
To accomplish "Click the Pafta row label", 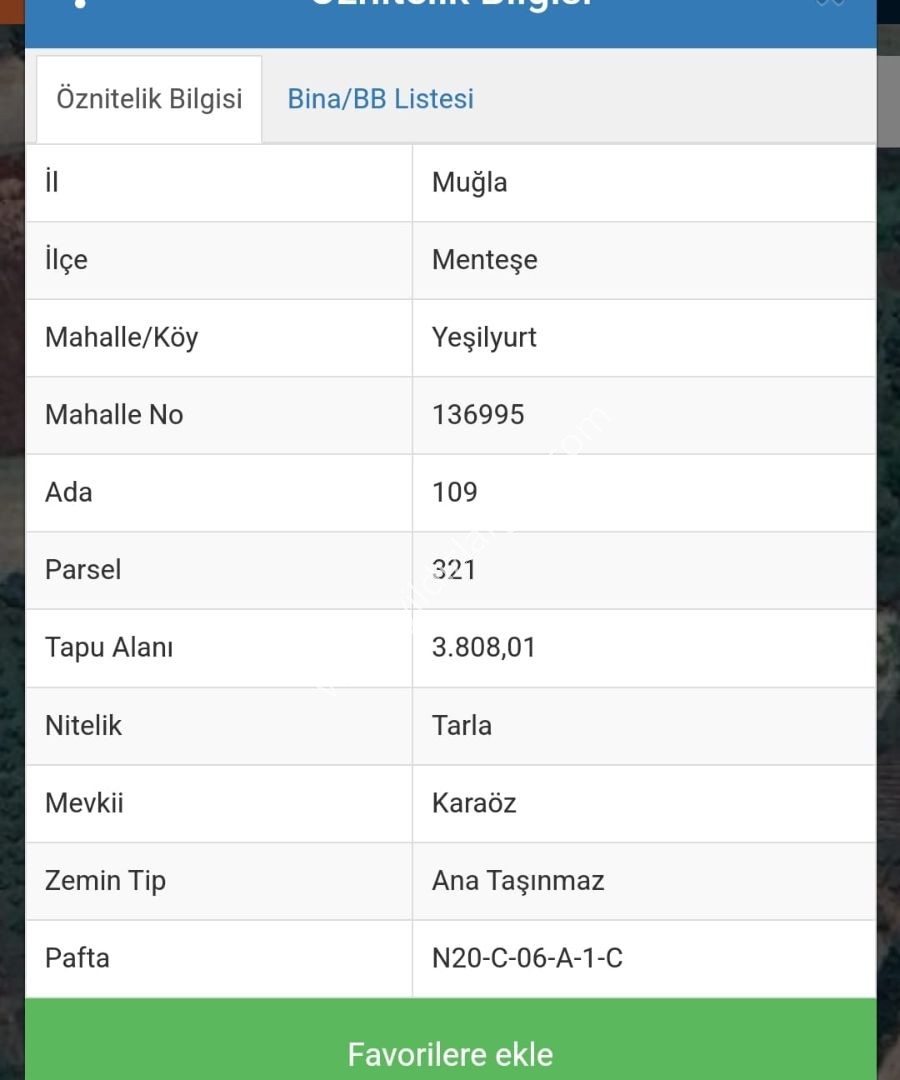I will click(77, 958).
